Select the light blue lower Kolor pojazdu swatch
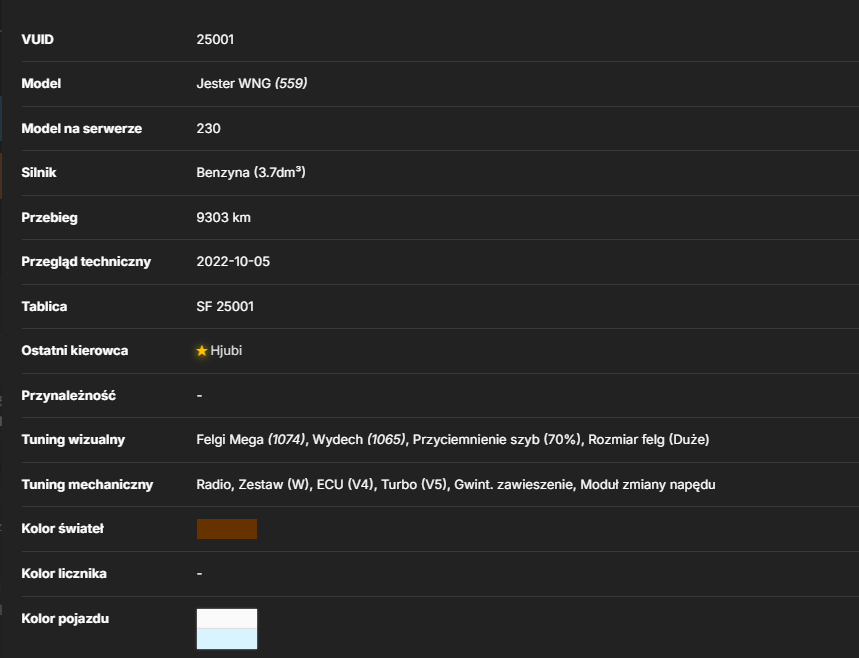The height and width of the screenshot is (658, 859). pyautogui.click(x=227, y=639)
